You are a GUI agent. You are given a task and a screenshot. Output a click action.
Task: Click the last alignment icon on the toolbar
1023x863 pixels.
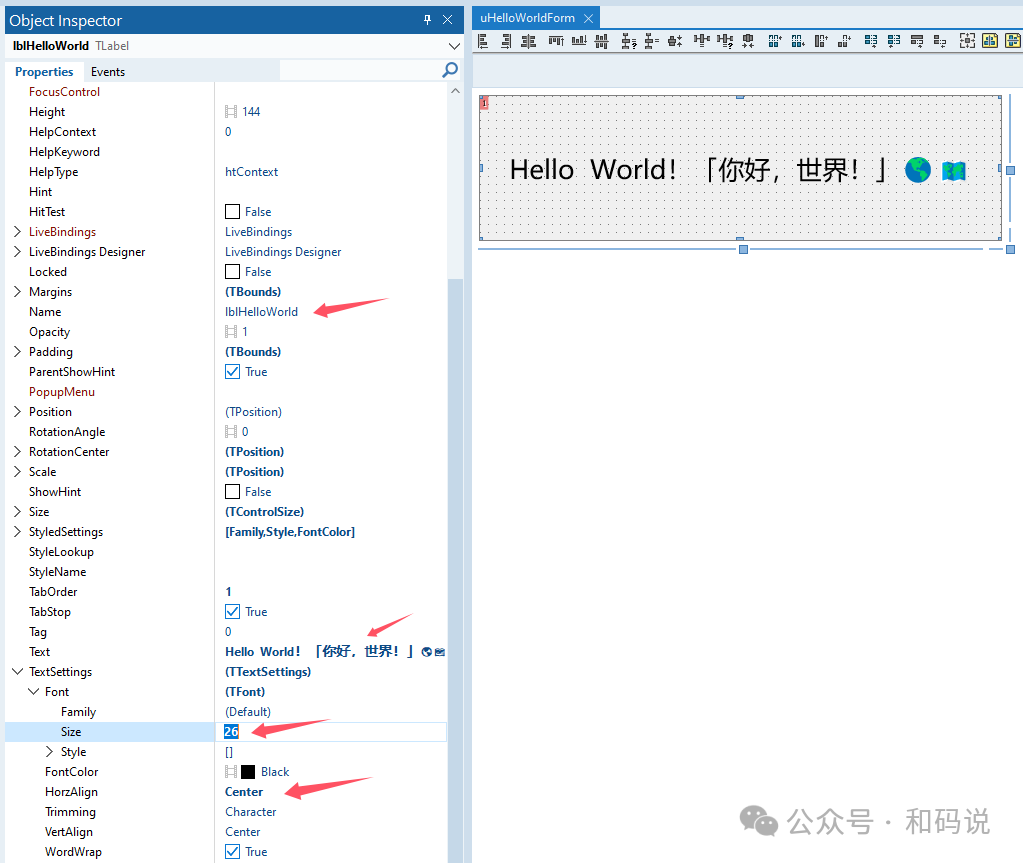click(1012, 40)
